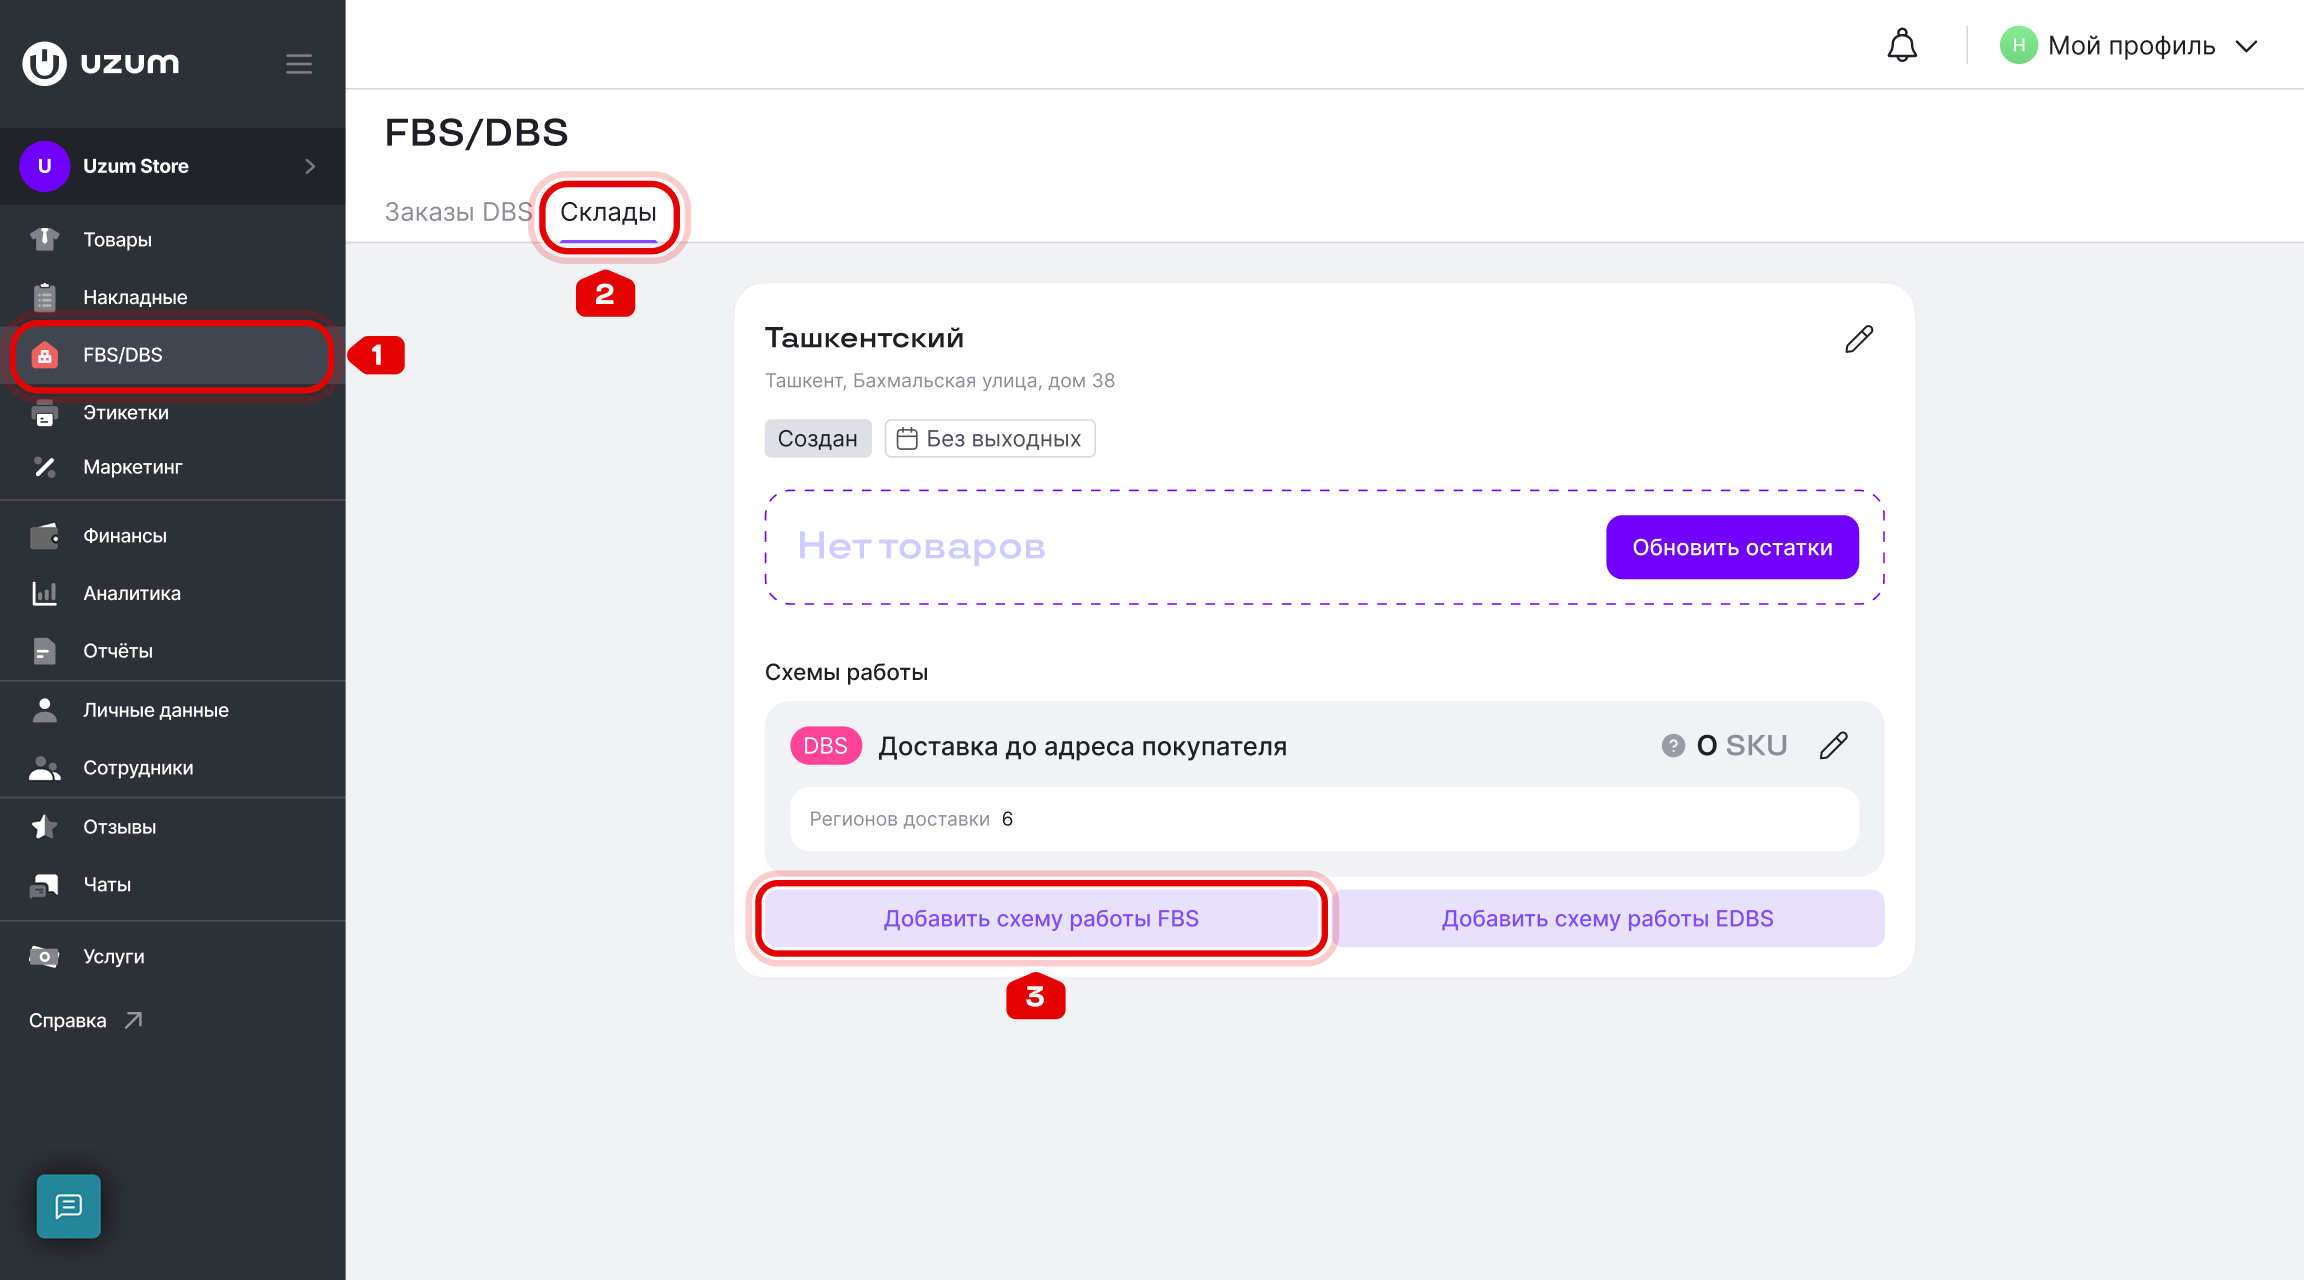Click the Маркетинг percent icon
This screenshot has width=2305, height=1281.
tap(44, 467)
